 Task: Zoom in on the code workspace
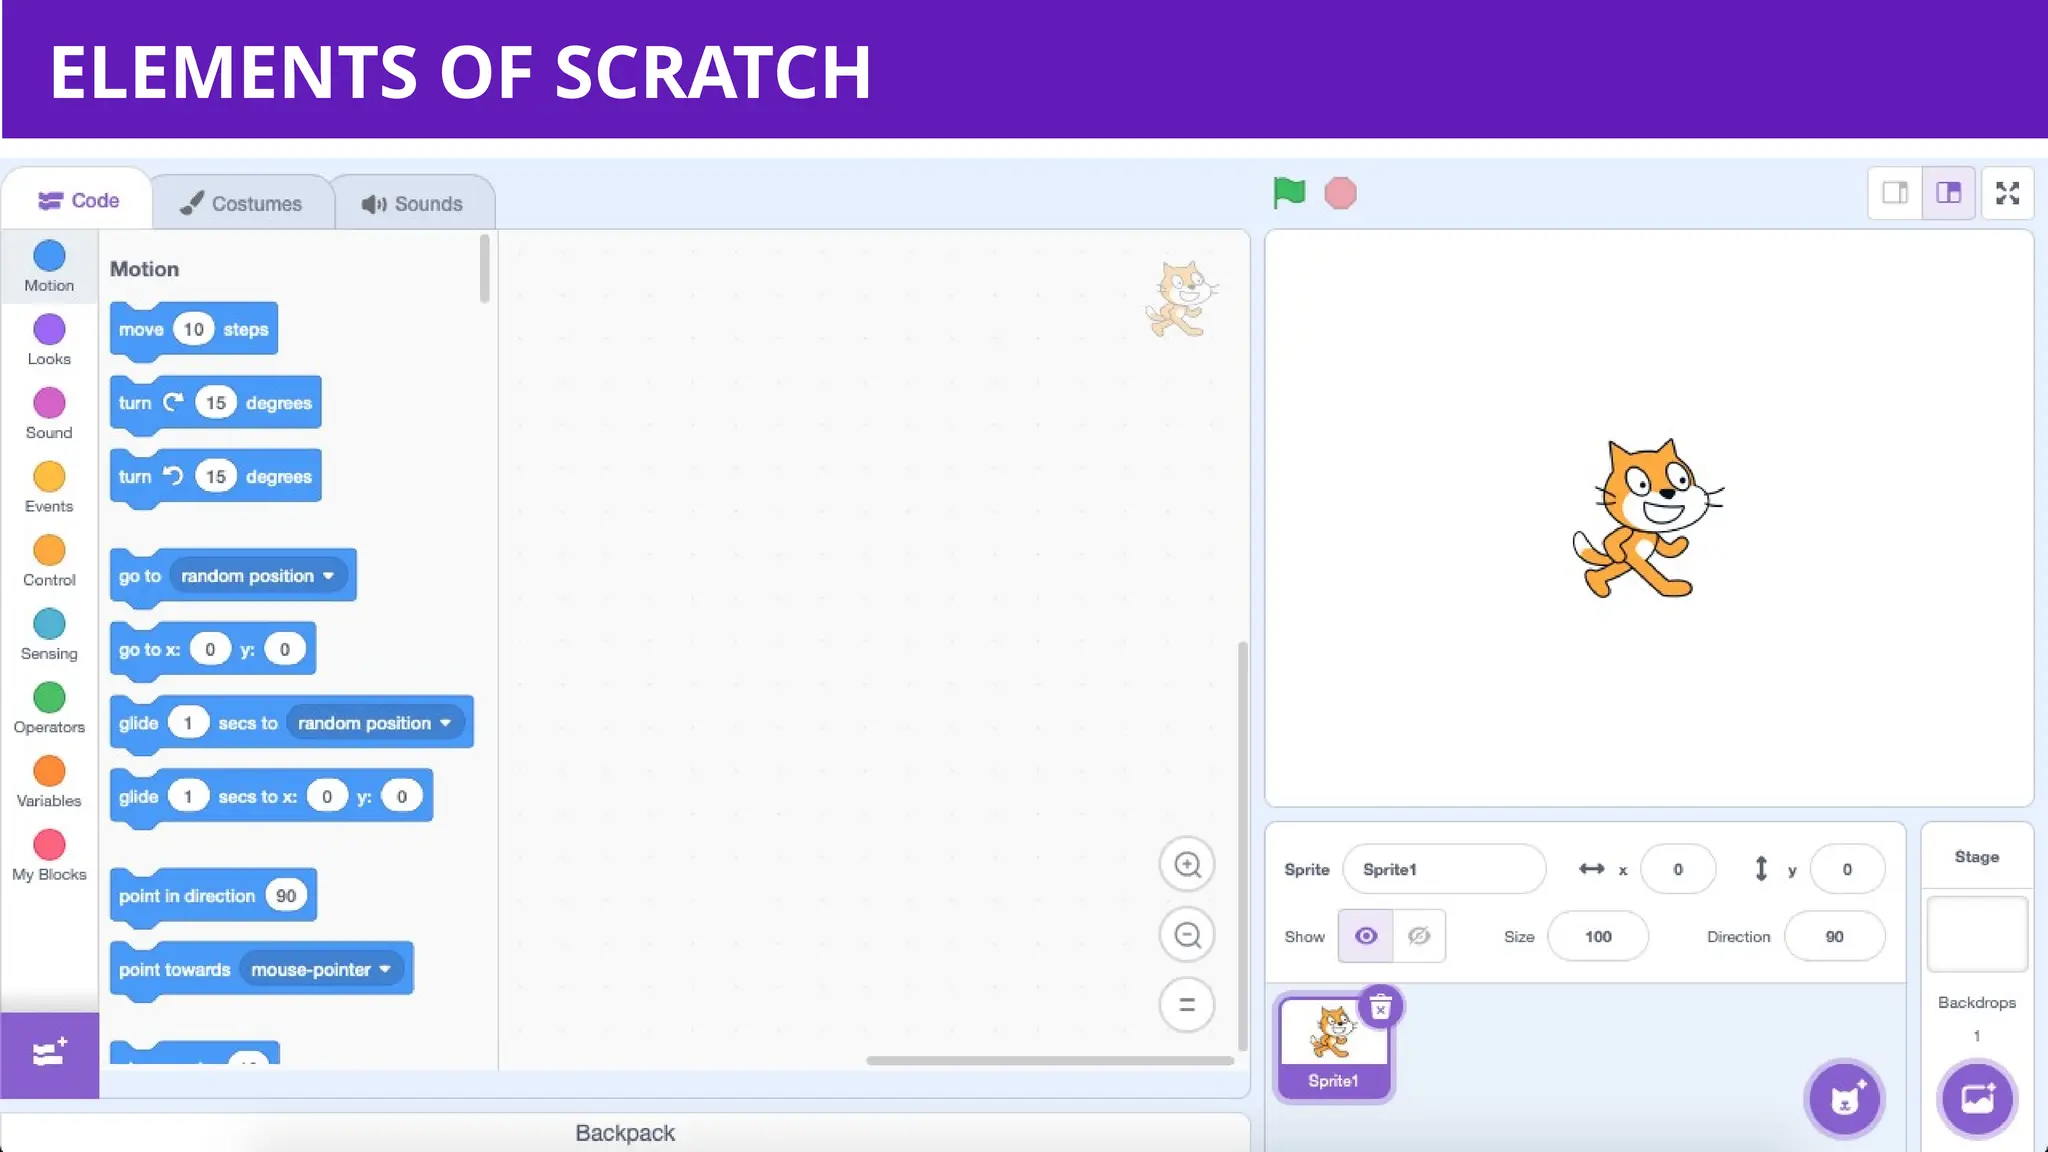(x=1187, y=865)
